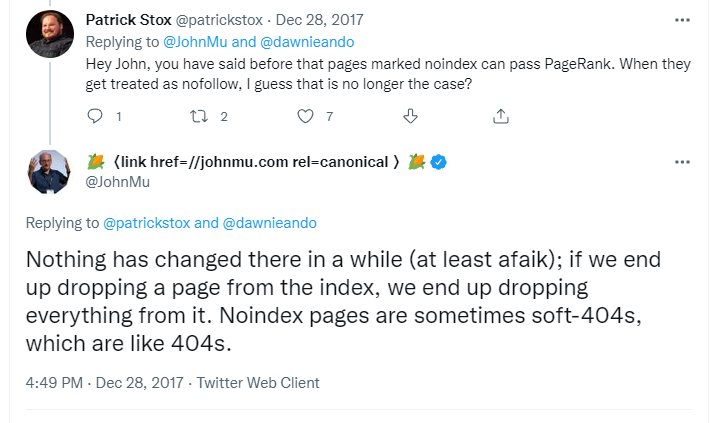
Task: Open the more options menu on Patrick's tweet
Action: tap(682, 20)
